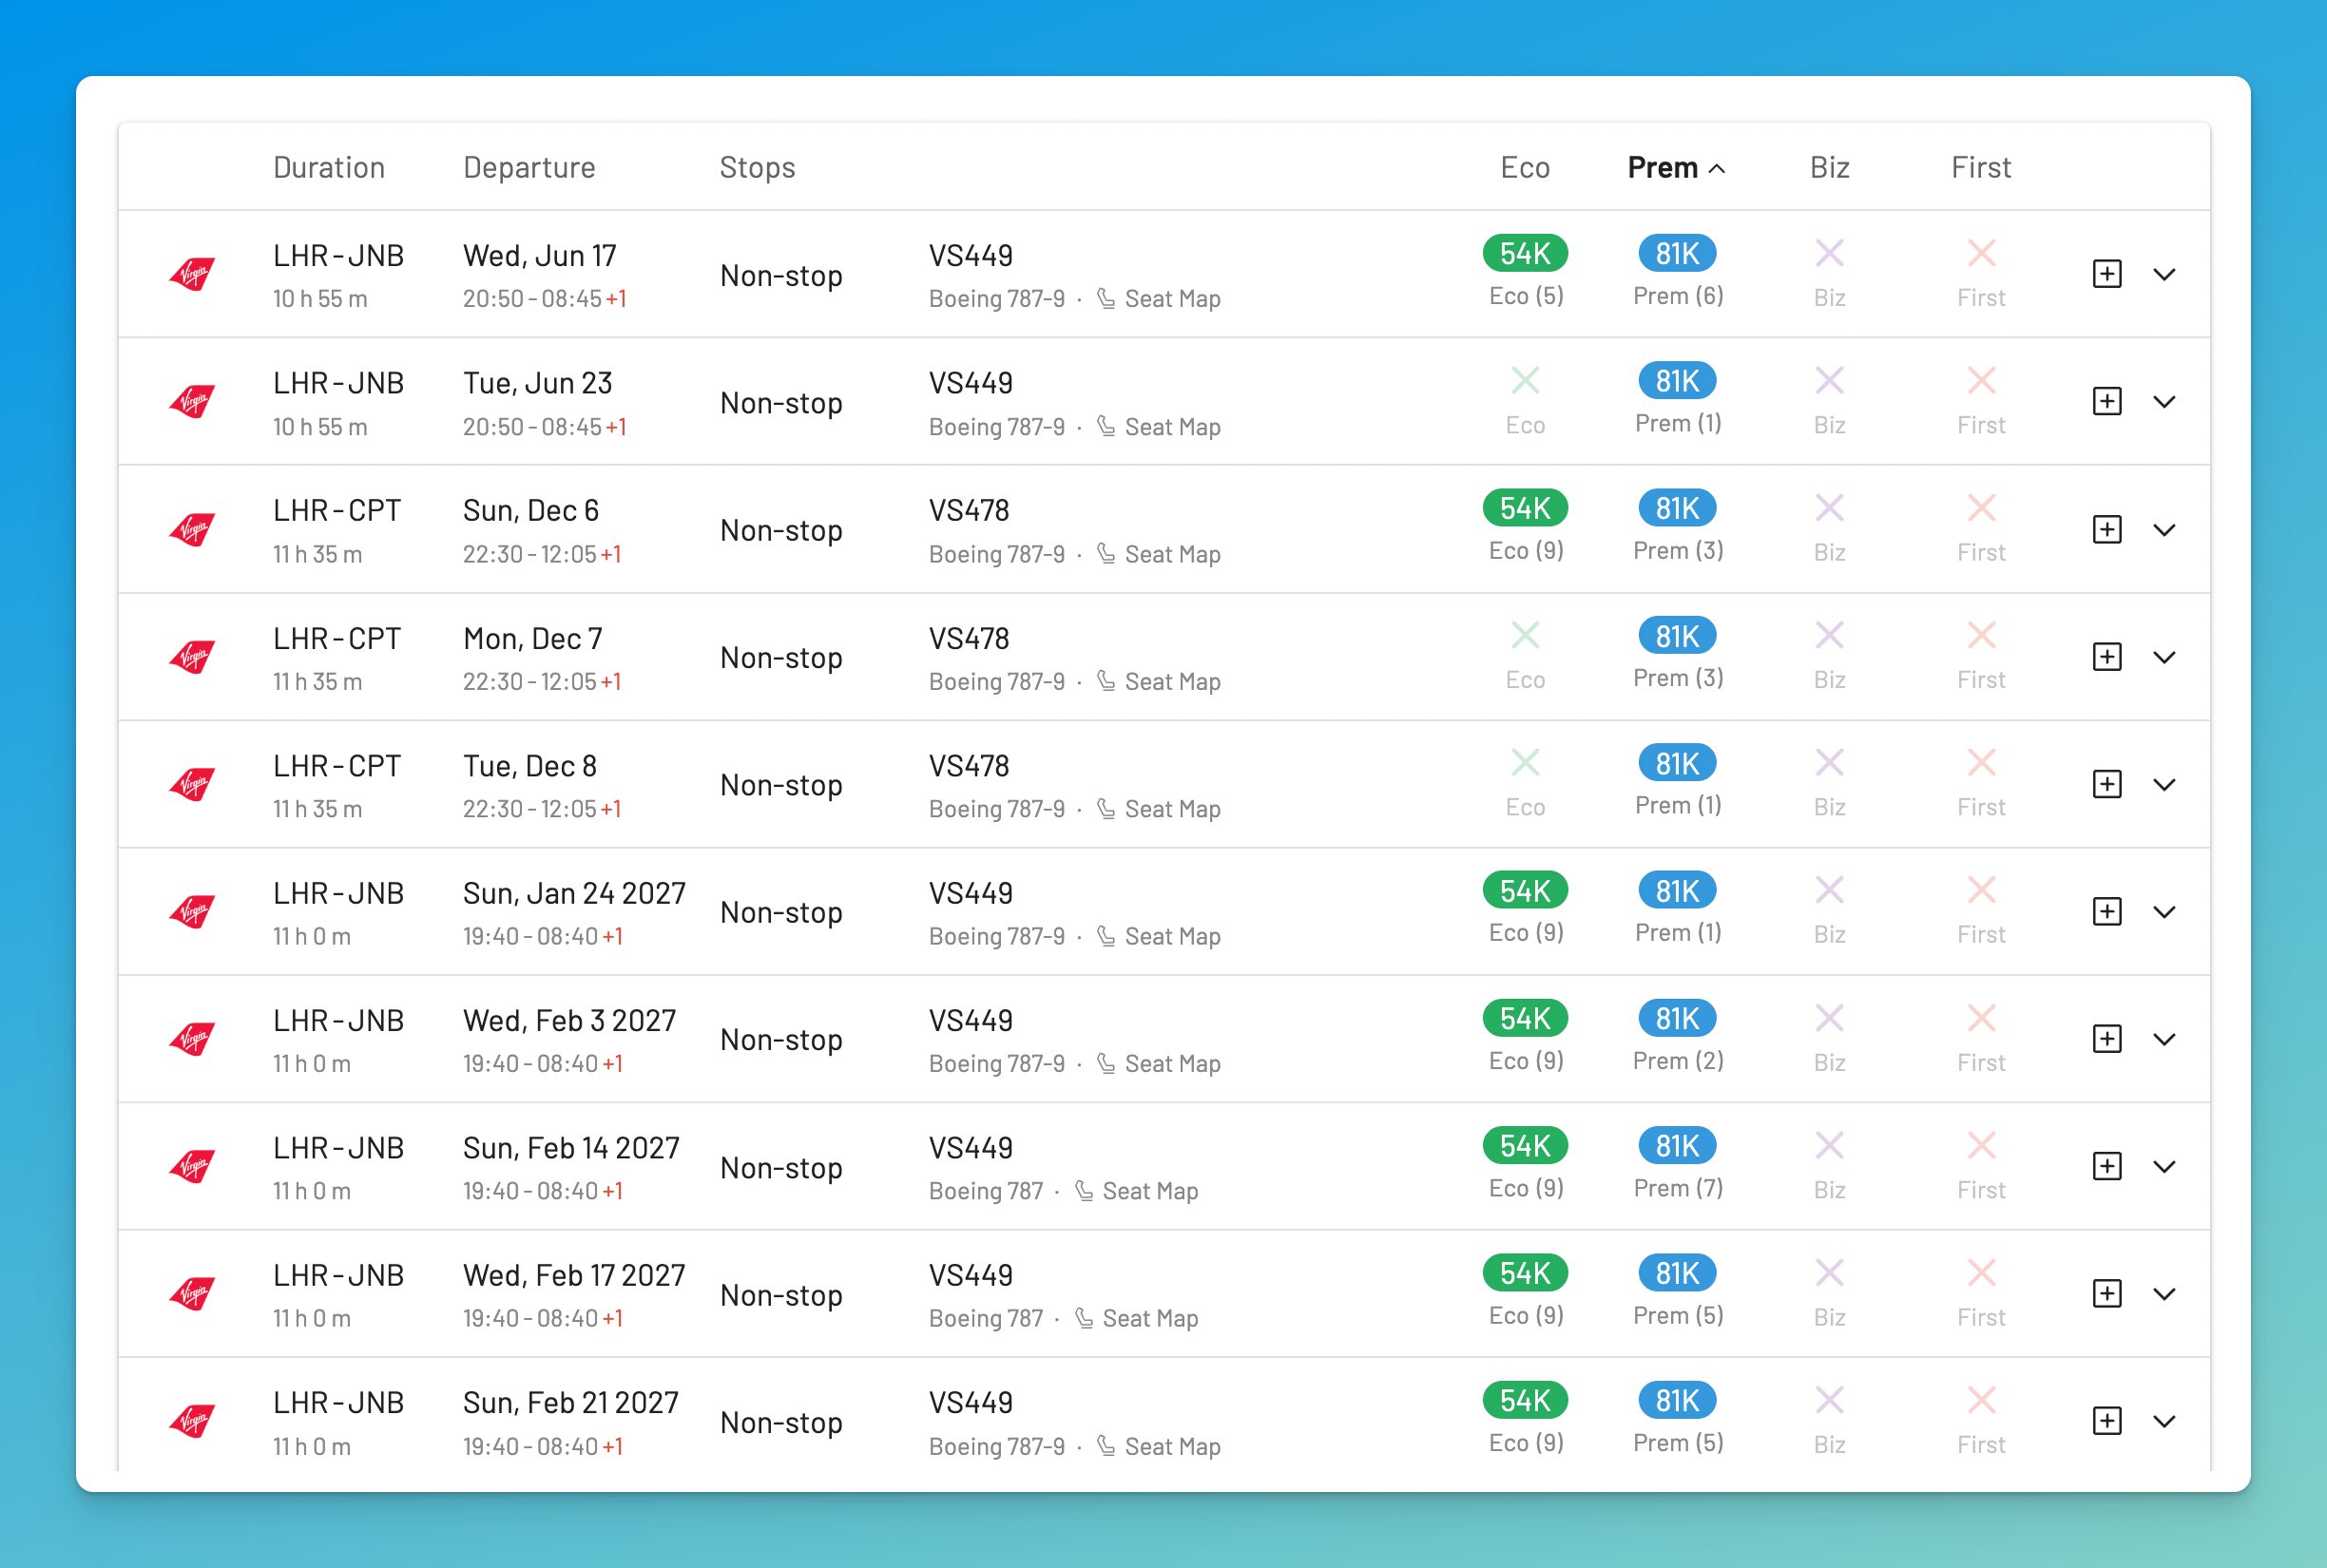Select the 81K Prem badge on Sun, Feb 14 2027
Viewport: 2327px width, 1568px height.
(1677, 1146)
